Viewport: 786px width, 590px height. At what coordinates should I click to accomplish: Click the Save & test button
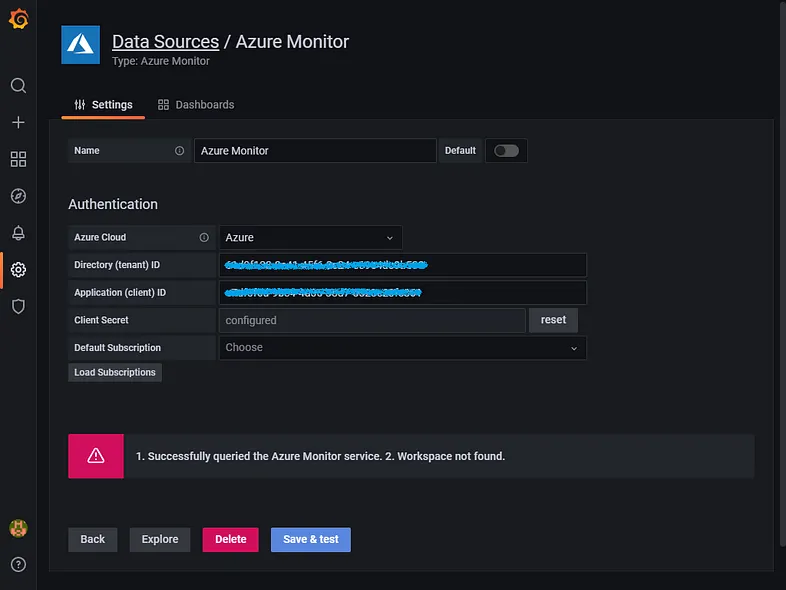click(311, 539)
